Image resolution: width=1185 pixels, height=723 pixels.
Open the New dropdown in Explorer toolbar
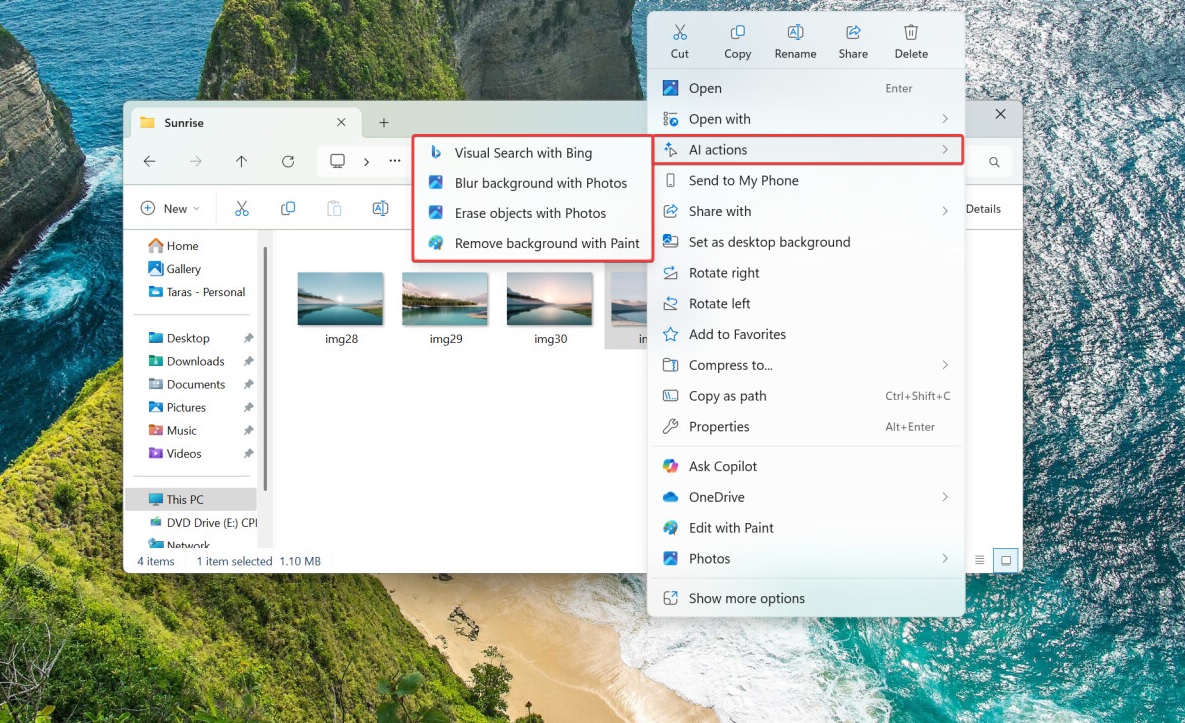(x=170, y=209)
